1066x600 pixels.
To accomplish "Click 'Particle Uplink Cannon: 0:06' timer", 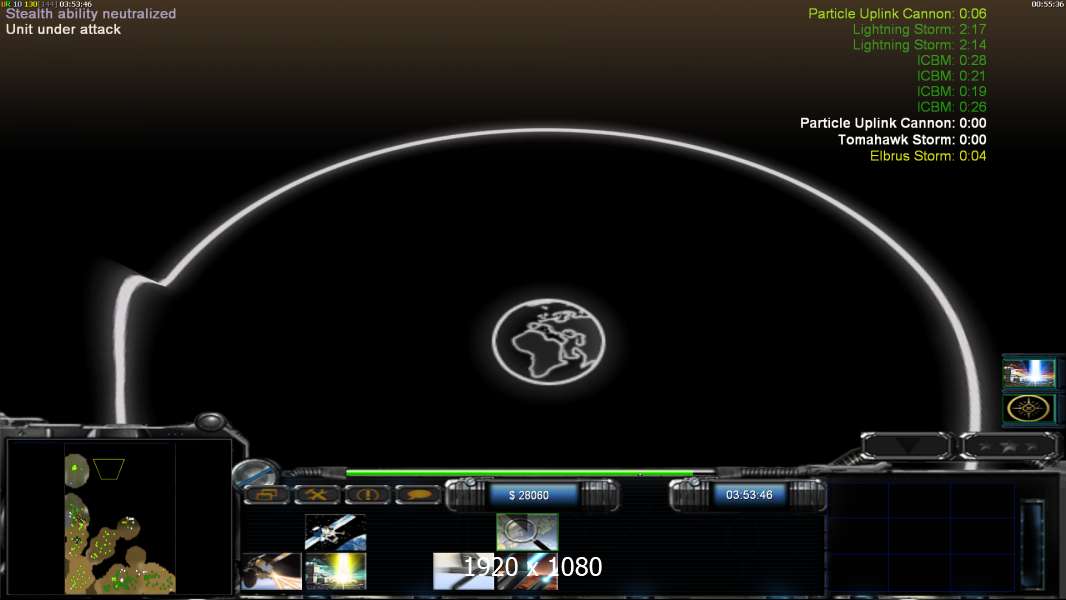I will point(897,14).
